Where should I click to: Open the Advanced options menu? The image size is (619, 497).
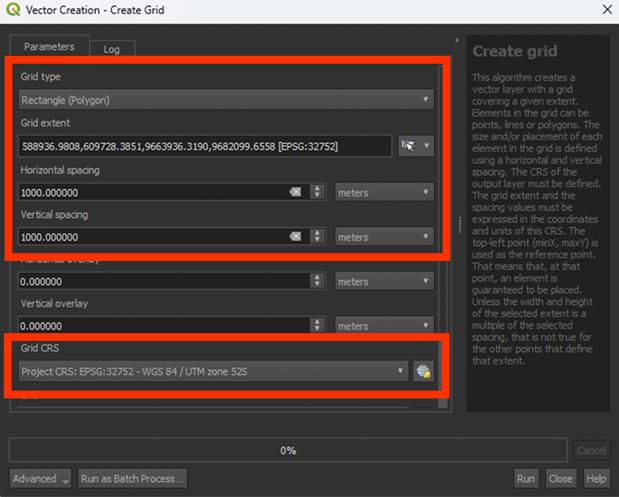pos(41,478)
